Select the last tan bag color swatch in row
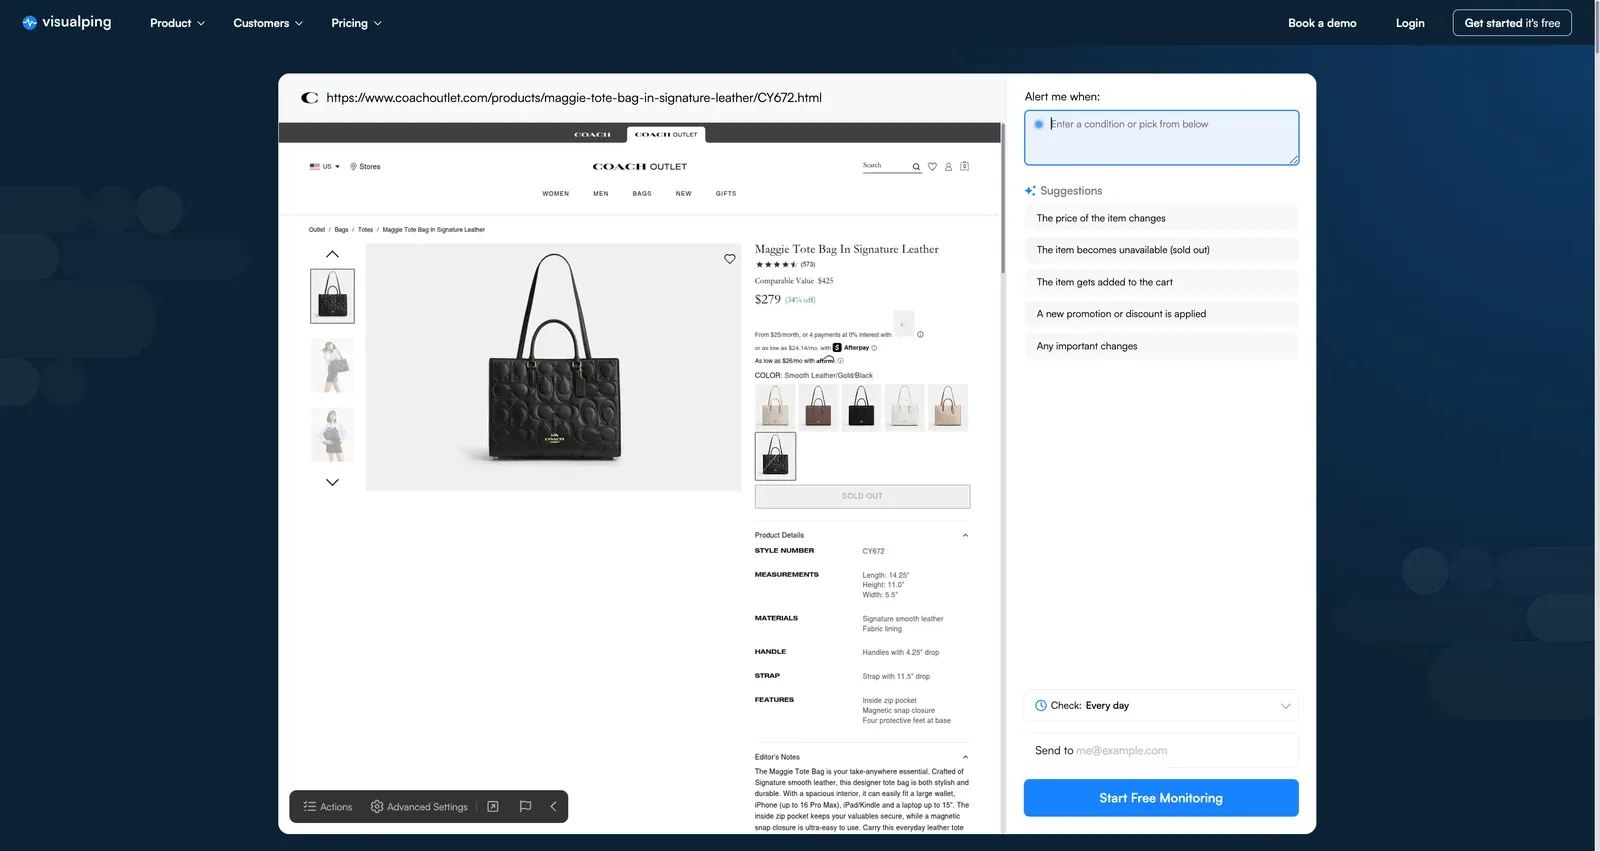1600x851 pixels. click(x=948, y=407)
